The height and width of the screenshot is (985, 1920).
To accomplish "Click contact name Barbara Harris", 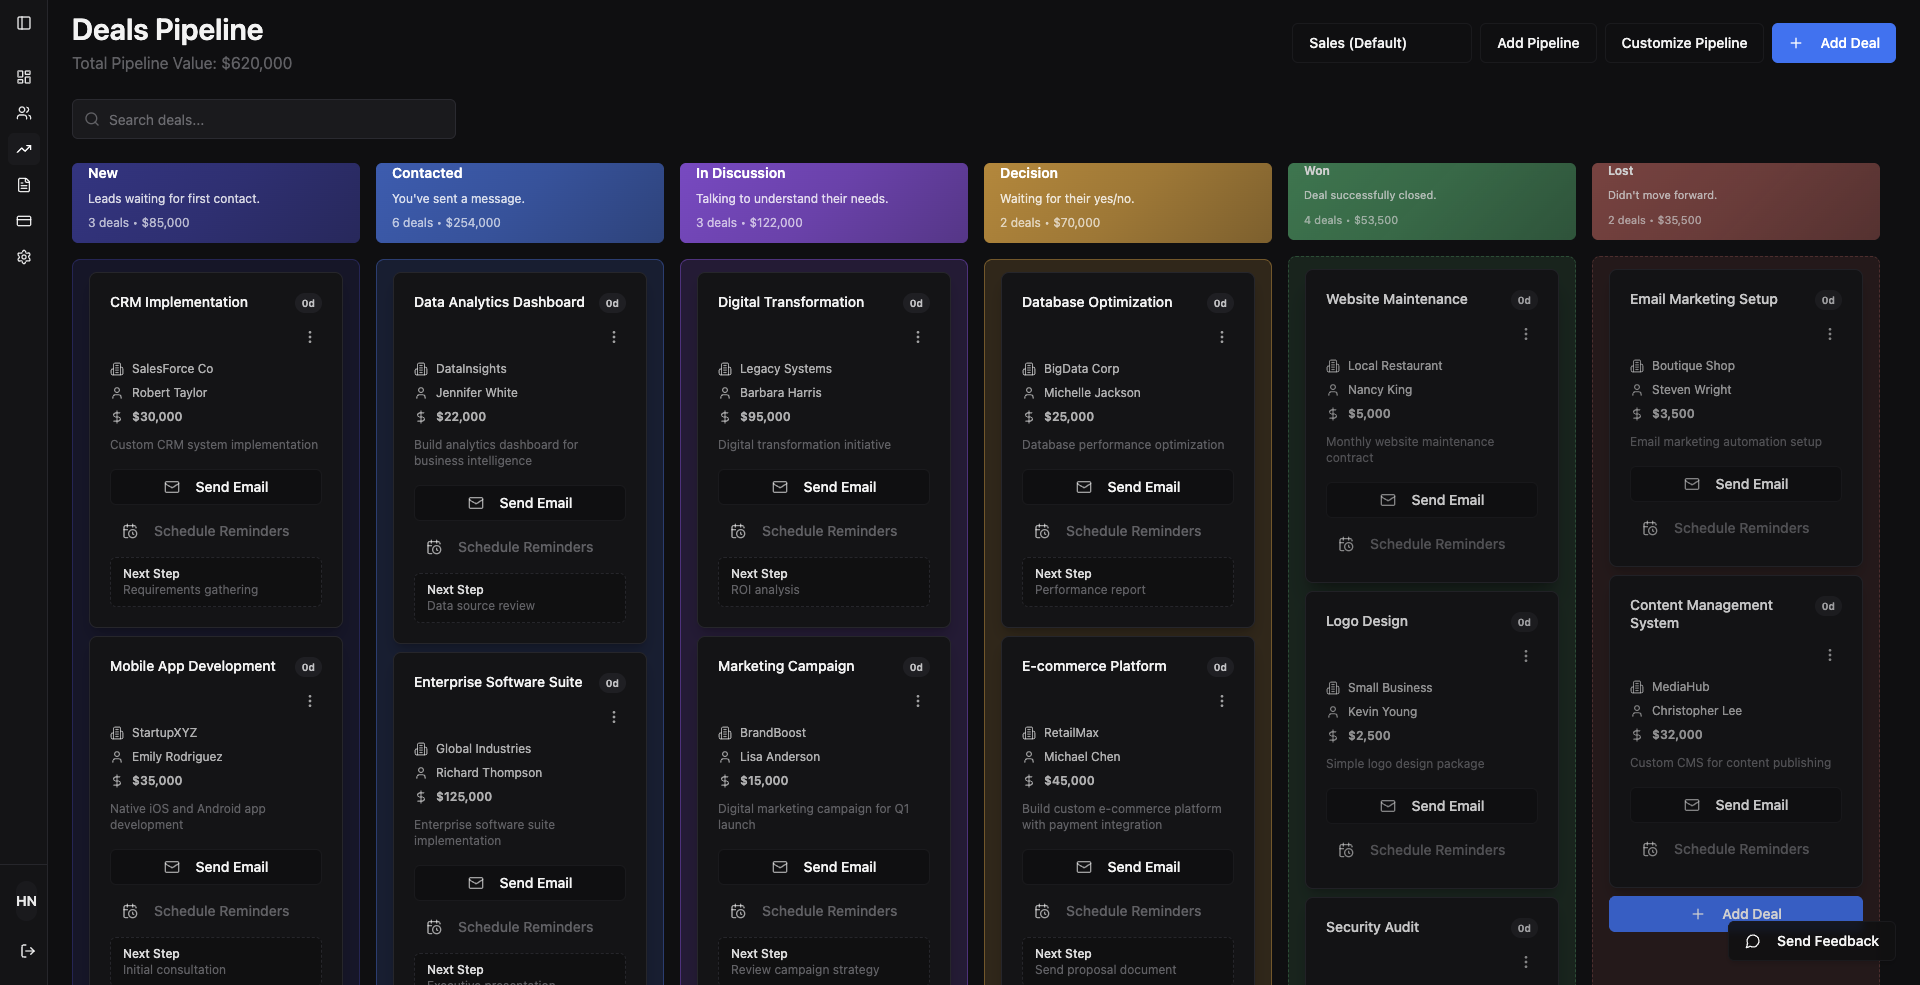I will 781,393.
